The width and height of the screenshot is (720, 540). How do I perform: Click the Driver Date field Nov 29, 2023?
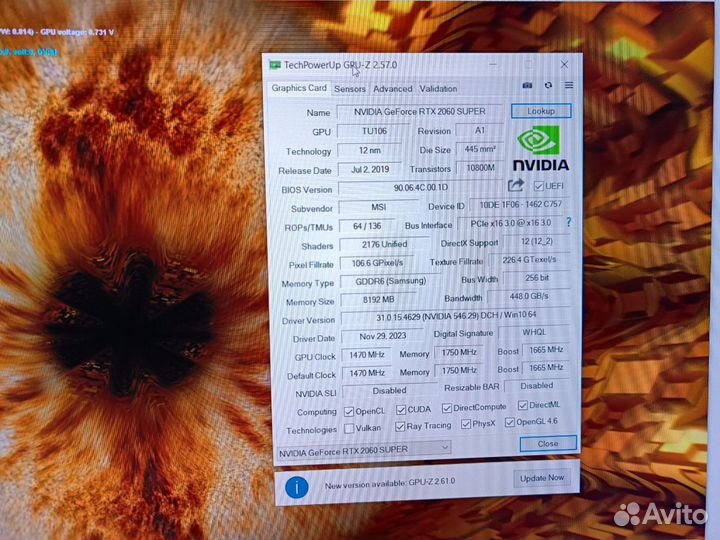(382, 336)
